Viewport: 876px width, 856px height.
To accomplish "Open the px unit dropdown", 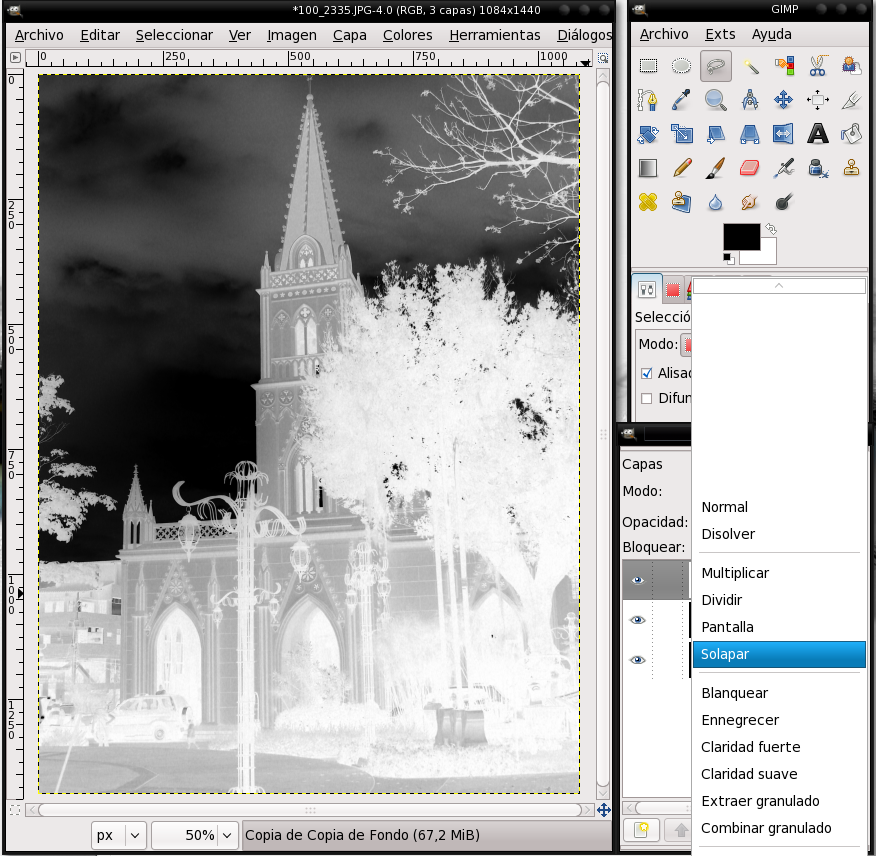I will click(x=119, y=835).
